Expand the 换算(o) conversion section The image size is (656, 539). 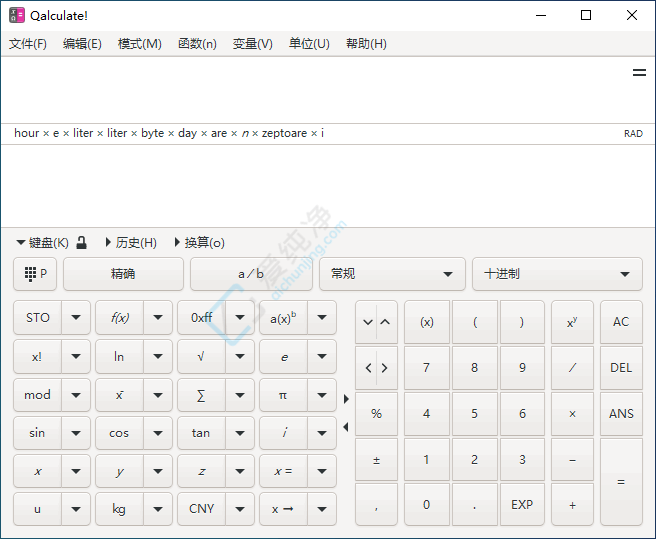200,243
